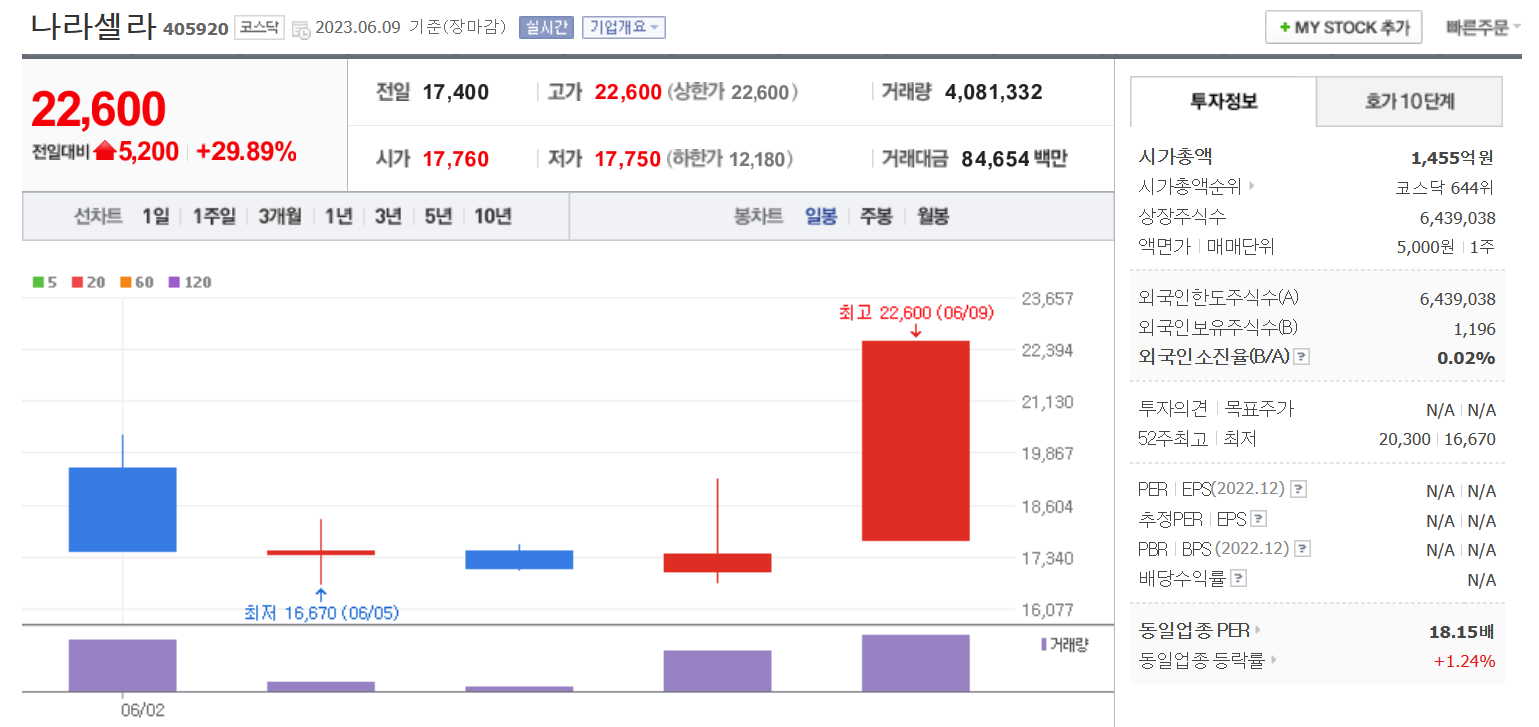The height and width of the screenshot is (727, 1539).
Task: Switch to the 투자정보 tab
Action: pos(1223,101)
